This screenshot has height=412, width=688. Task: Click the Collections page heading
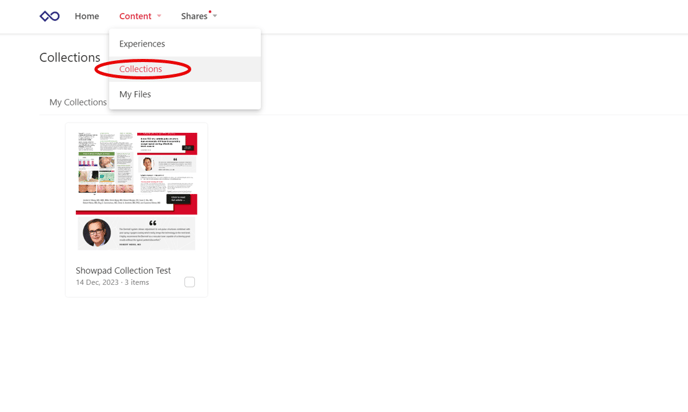click(70, 57)
